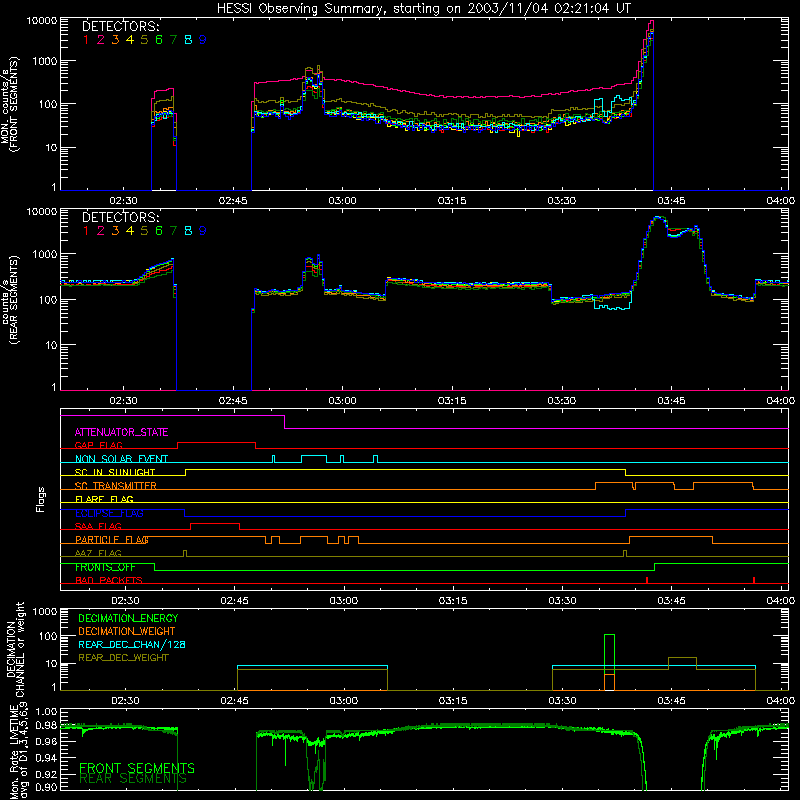This screenshot has height=800, width=800.
Task: Click the SAA_FLAG label
Action: coord(98,526)
